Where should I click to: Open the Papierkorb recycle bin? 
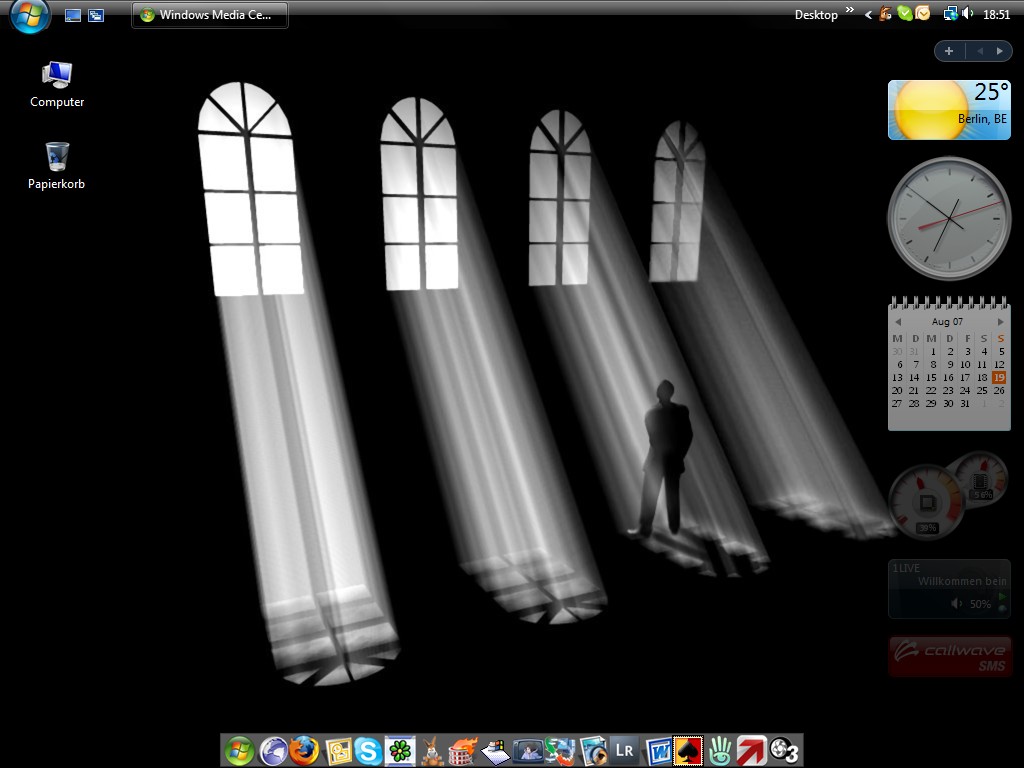(x=57, y=158)
